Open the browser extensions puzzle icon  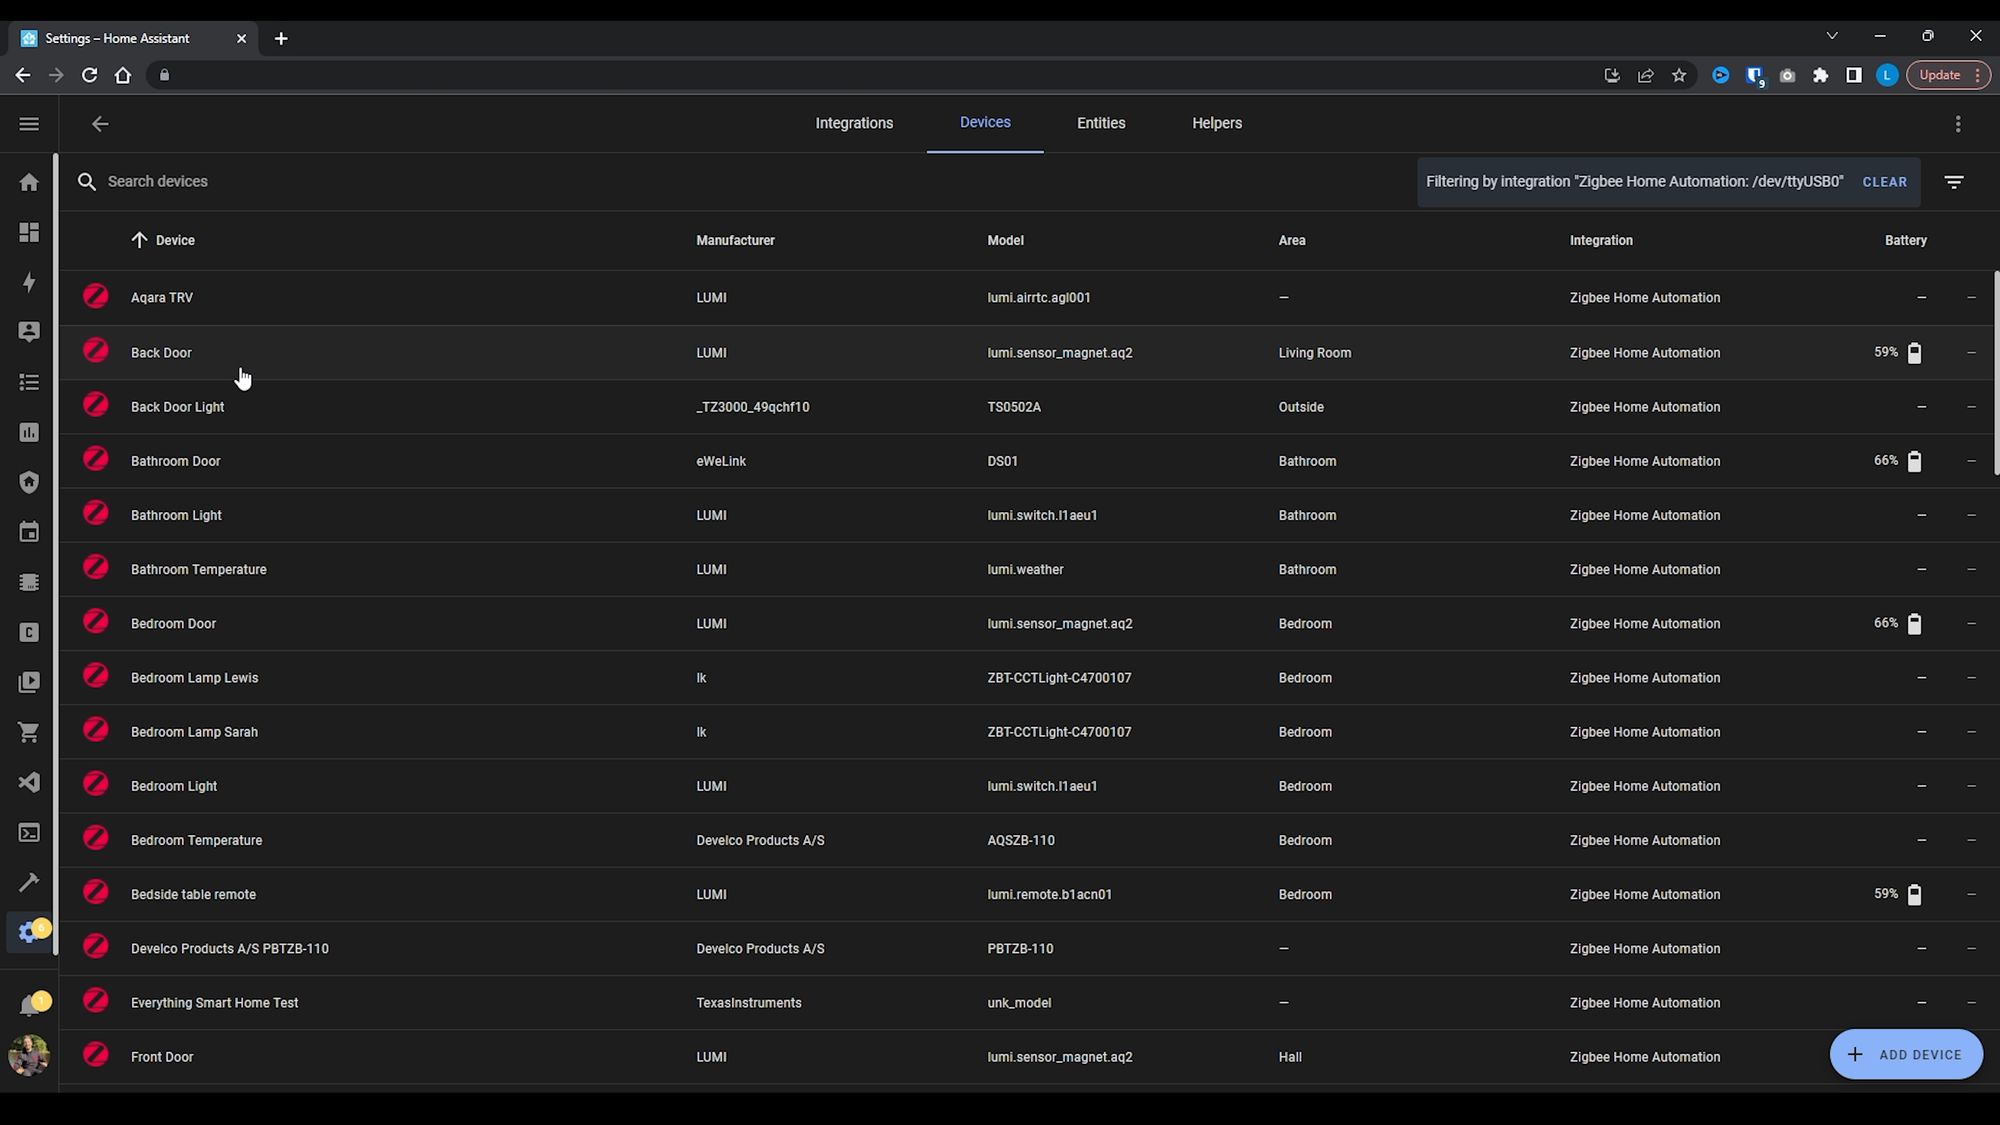pos(1820,75)
